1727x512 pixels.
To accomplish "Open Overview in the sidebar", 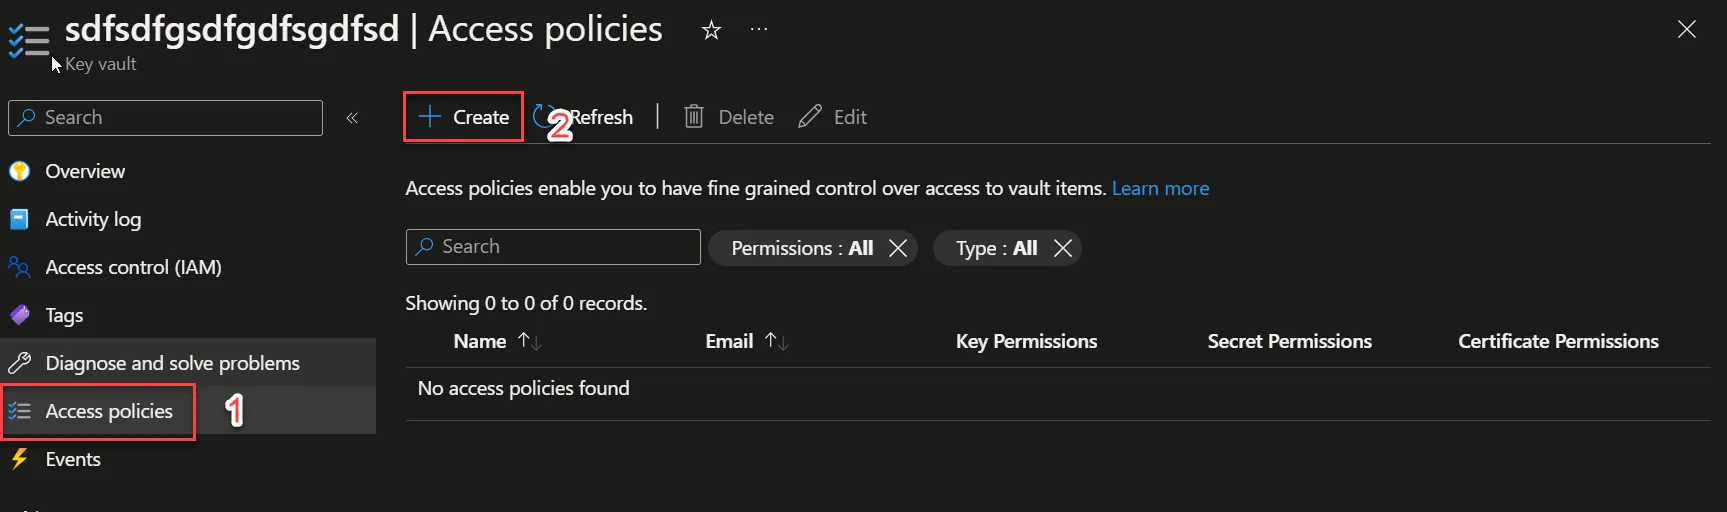I will [x=85, y=171].
